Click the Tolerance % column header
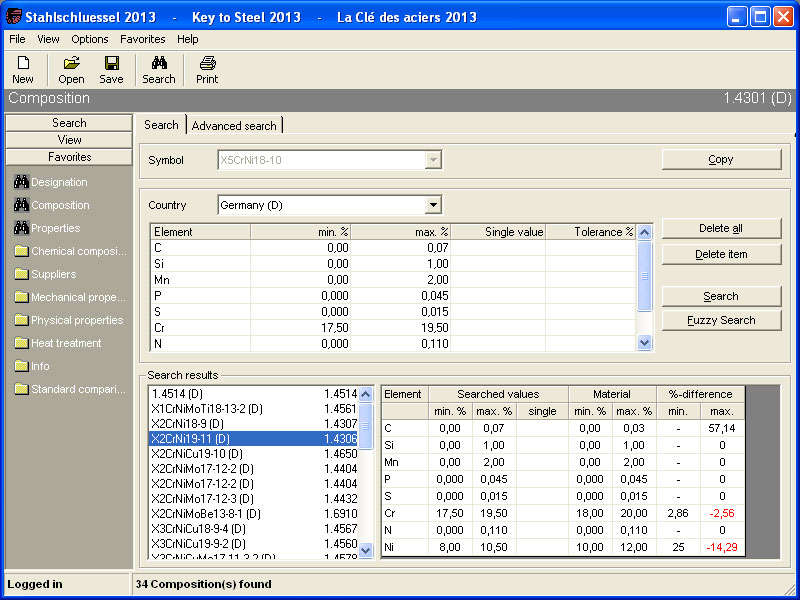Image resolution: width=800 pixels, height=600 pixels. [x=591, y=232]
